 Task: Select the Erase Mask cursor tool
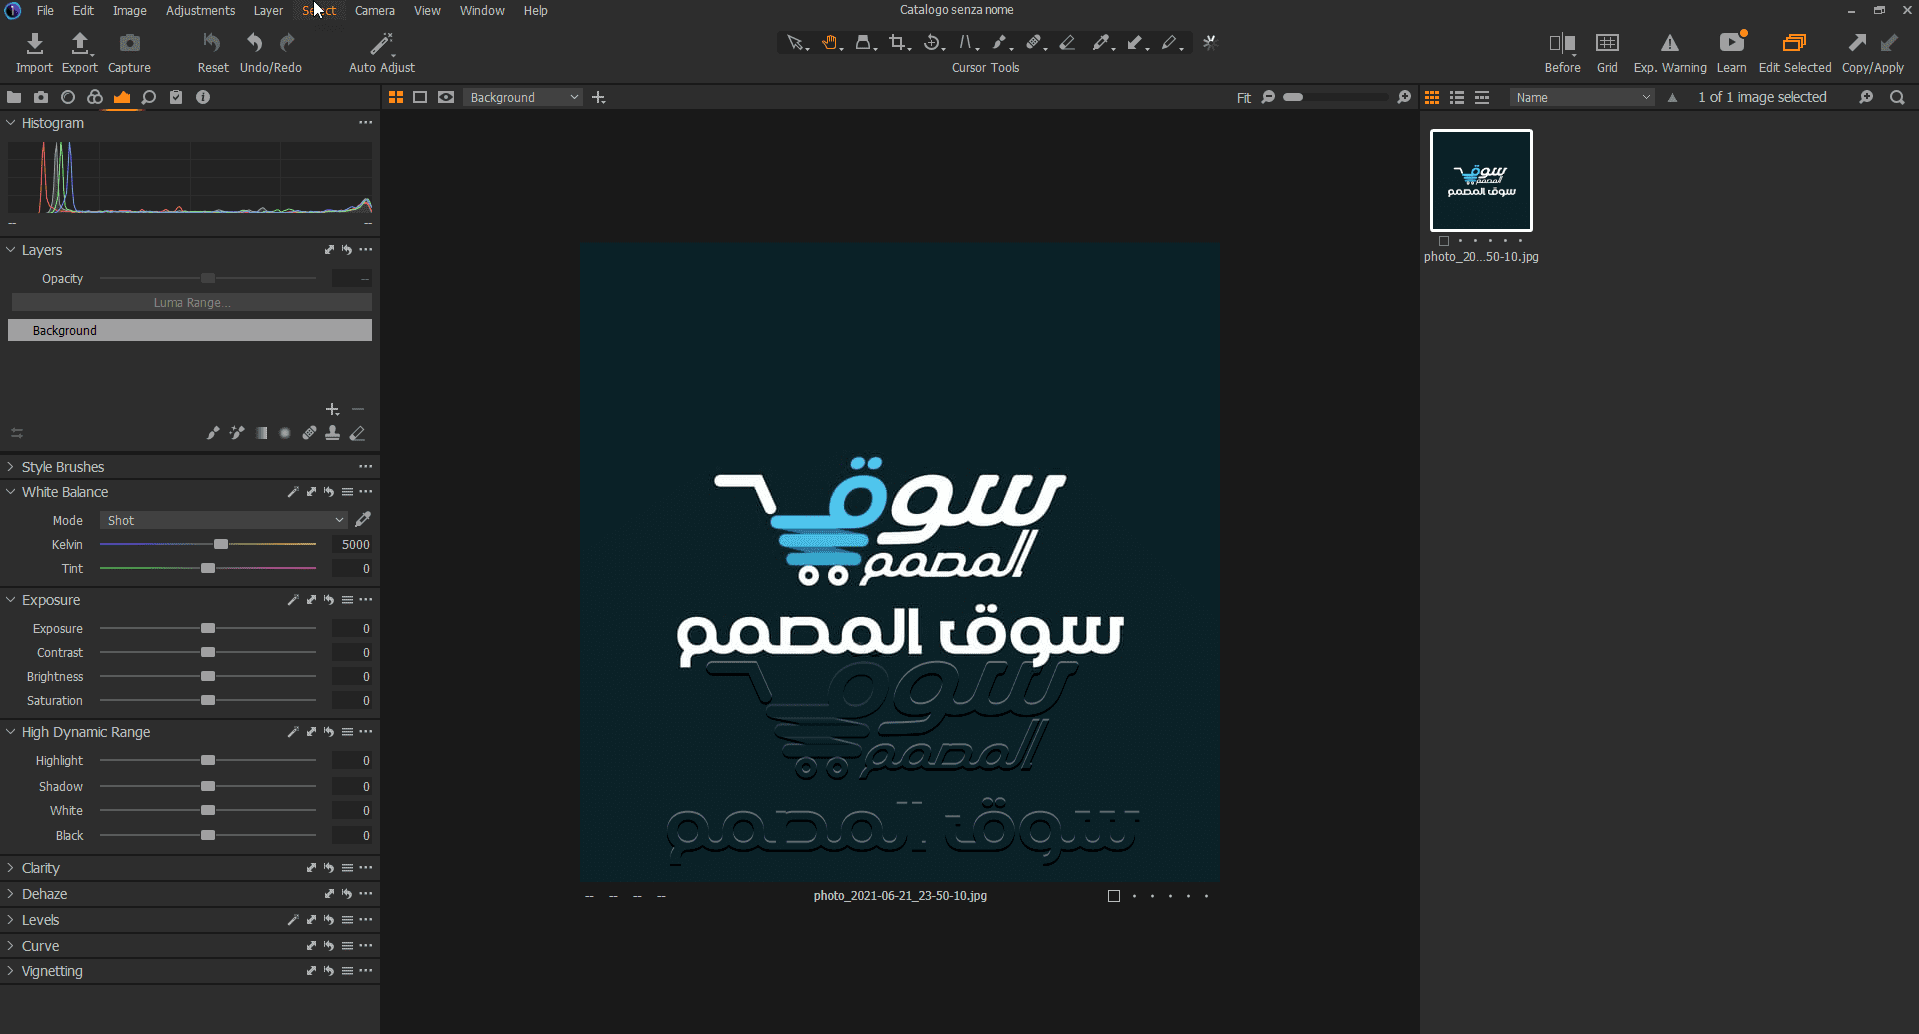[x=1068, y=43]
